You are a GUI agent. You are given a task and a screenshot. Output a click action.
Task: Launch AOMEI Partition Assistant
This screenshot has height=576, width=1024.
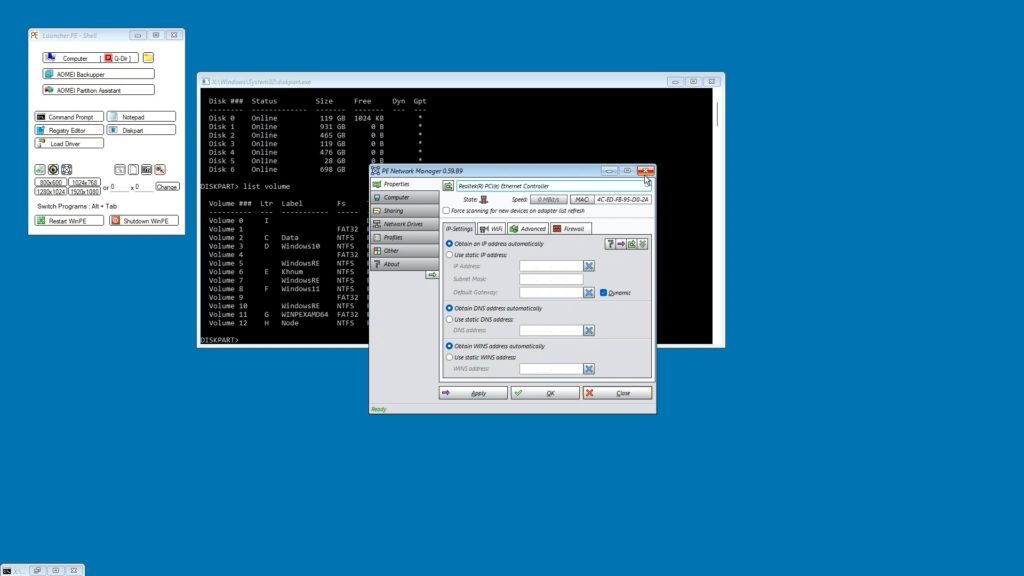click(98, 90)
